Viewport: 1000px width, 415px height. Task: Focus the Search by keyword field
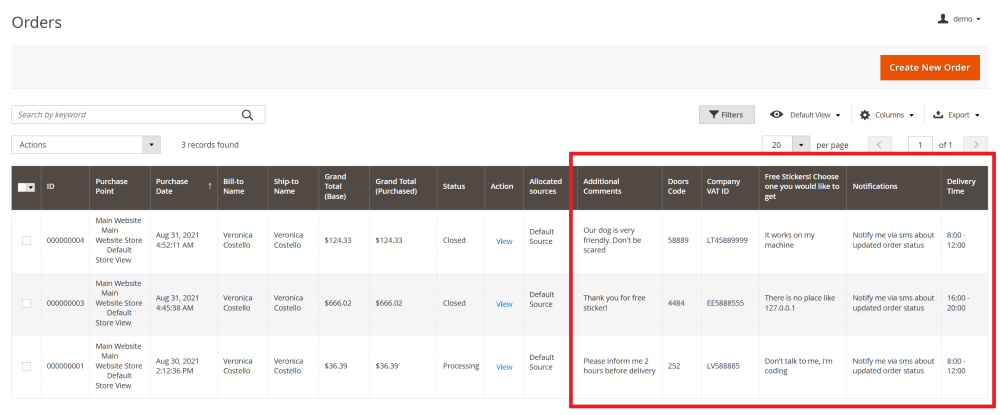coord(138,115)
